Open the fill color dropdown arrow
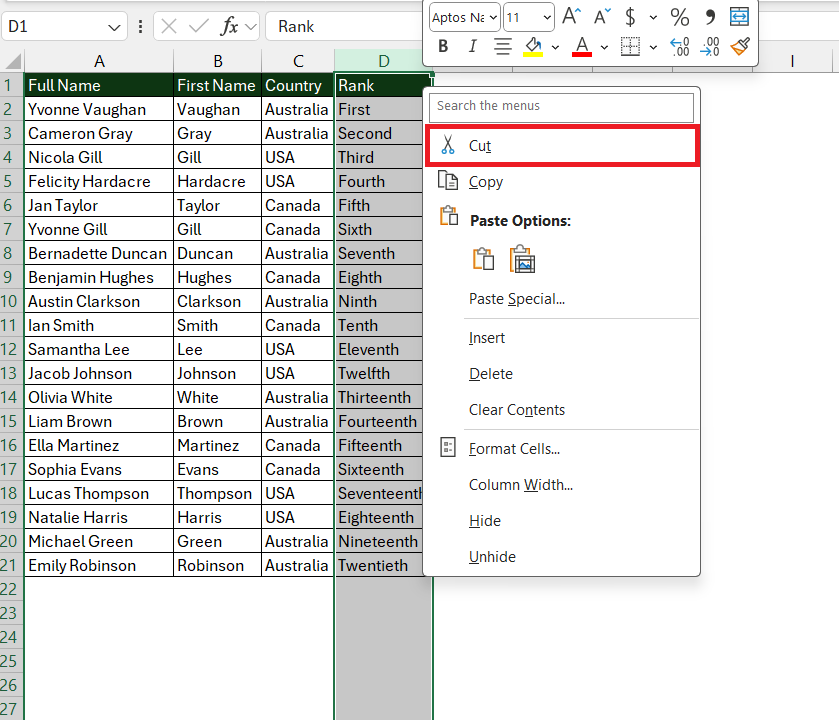 (x=556, y=47)
